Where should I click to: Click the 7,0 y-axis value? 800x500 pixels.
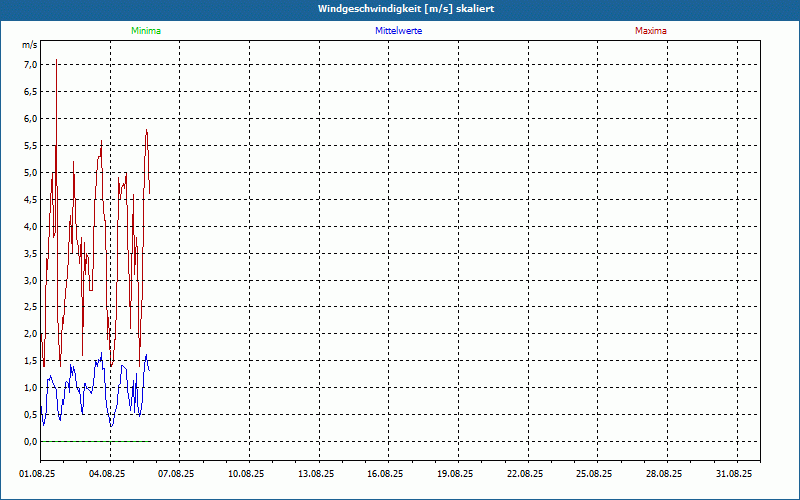pyautogui.click(x=30, y=65)
